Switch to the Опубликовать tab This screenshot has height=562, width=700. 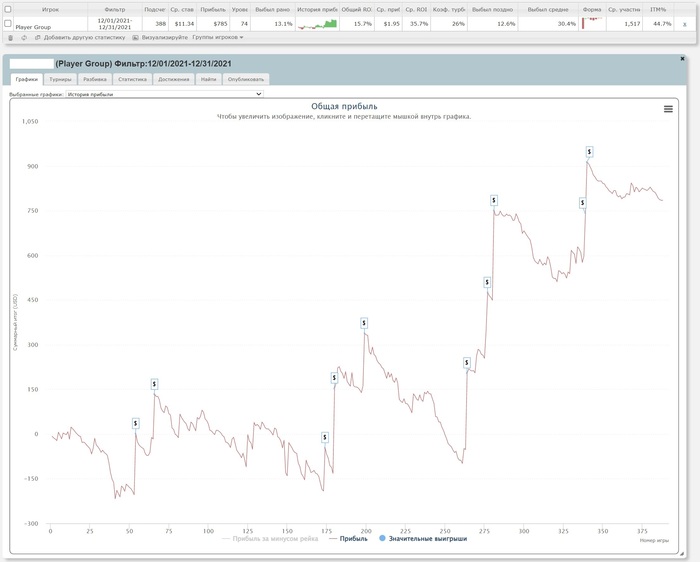click(246, 79)
